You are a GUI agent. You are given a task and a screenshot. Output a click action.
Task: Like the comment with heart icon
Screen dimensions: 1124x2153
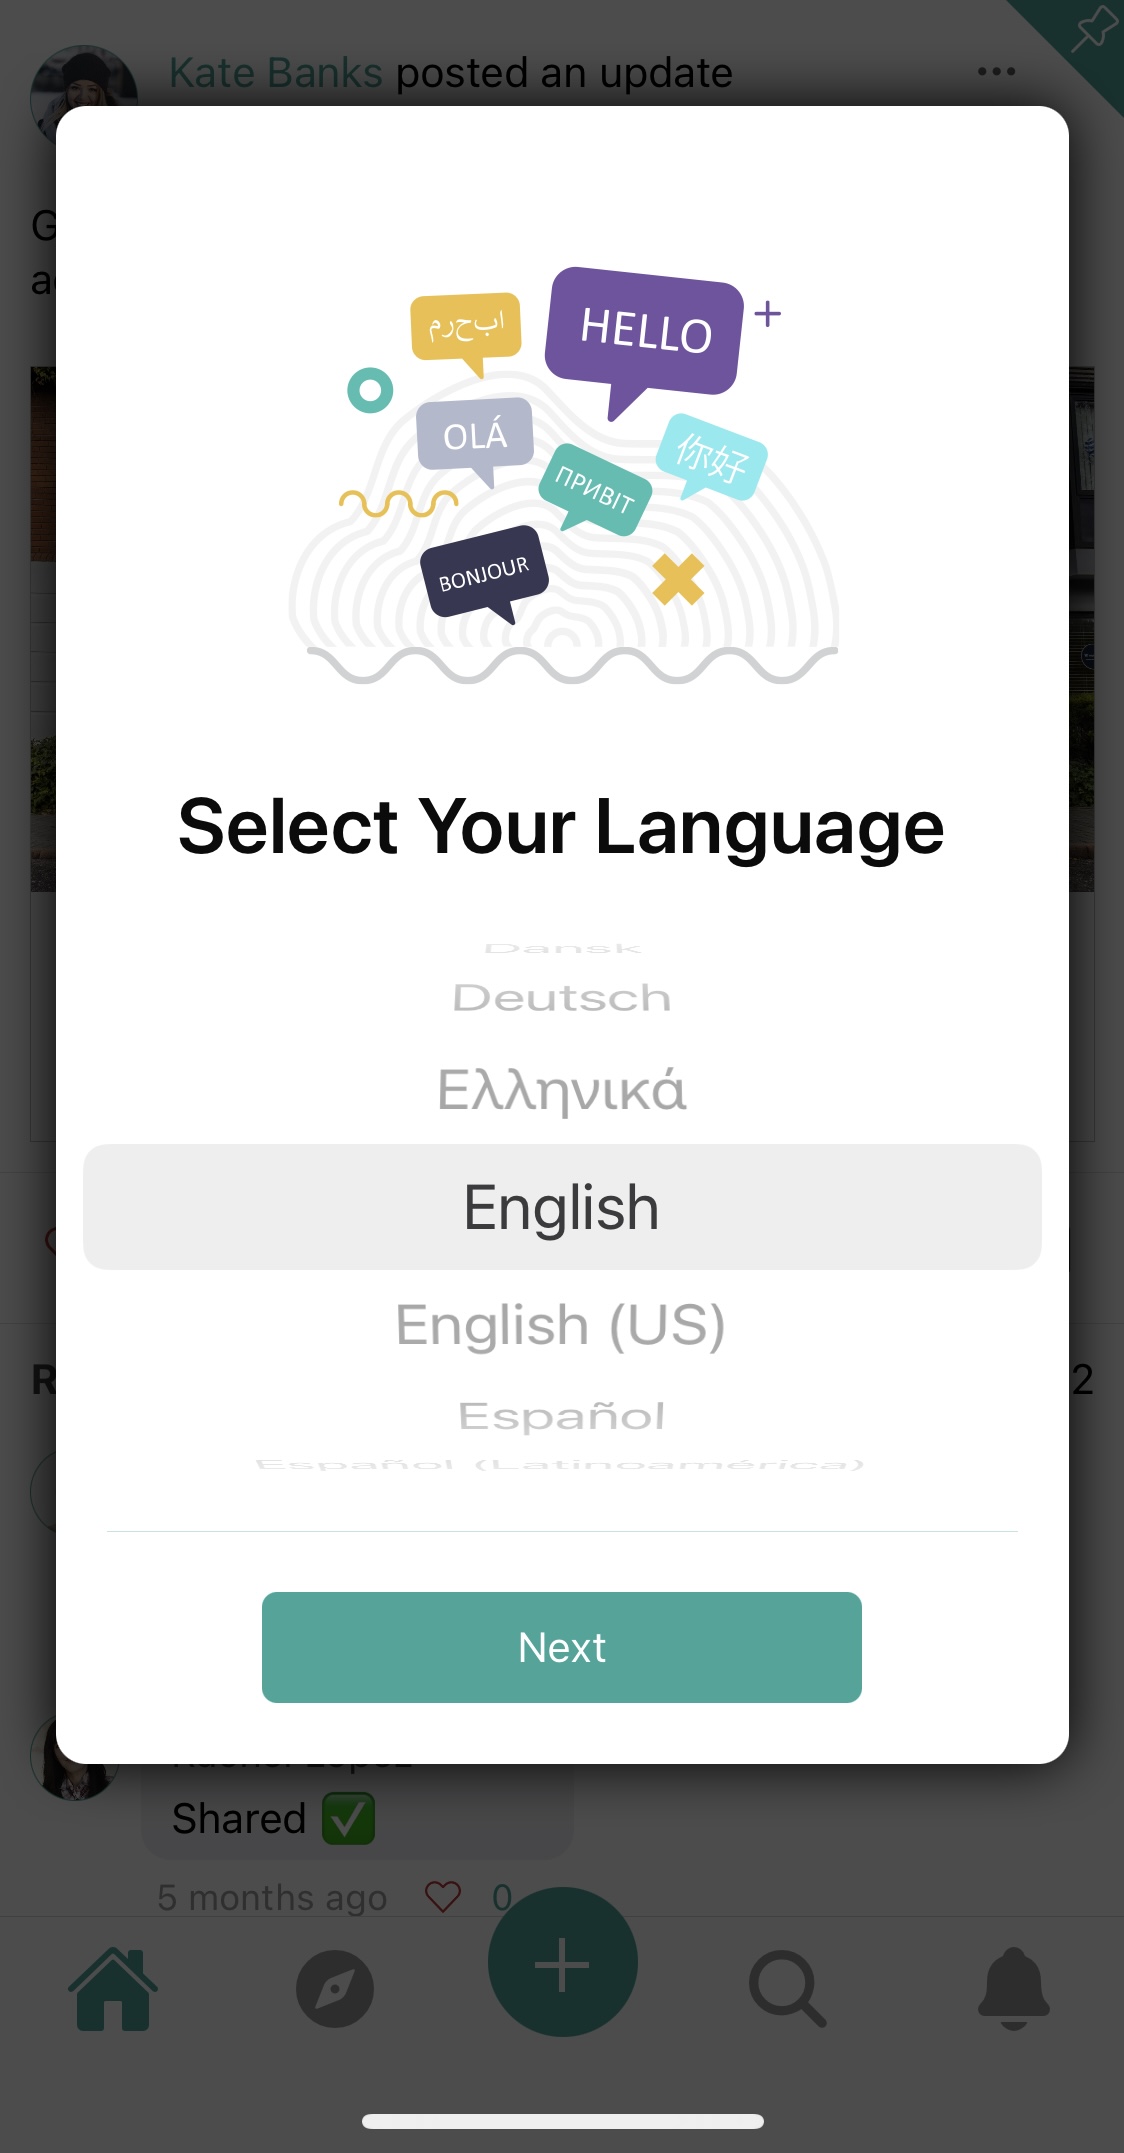click(443, 1897)
